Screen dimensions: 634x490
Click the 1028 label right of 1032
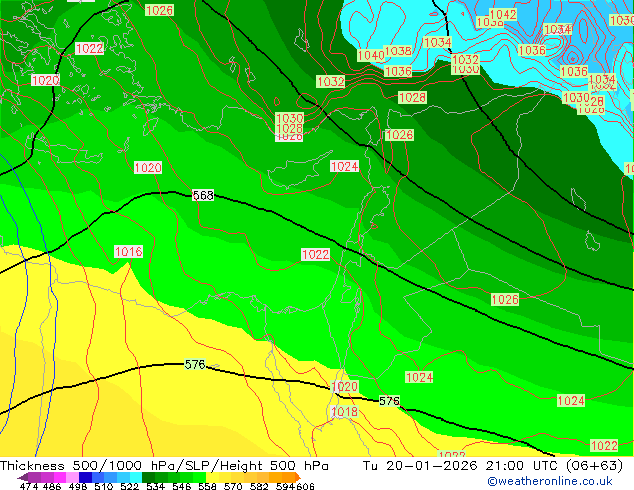(412, 97)
